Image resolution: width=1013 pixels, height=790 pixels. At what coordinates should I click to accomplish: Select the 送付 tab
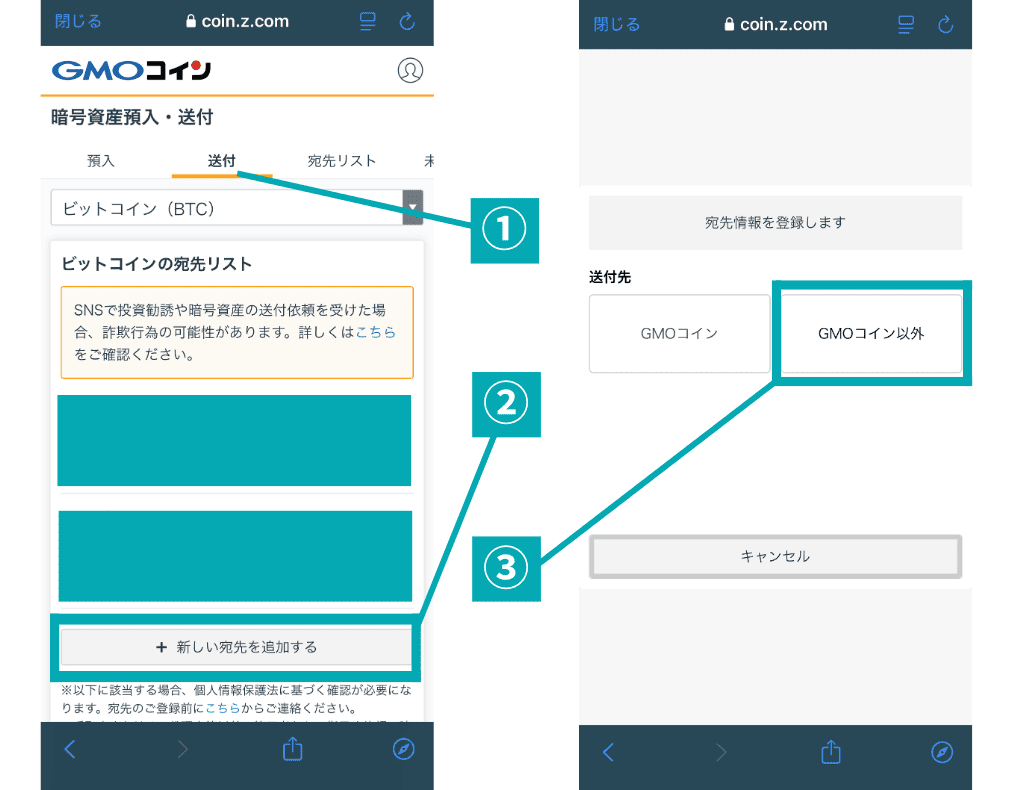click(222, 160)
